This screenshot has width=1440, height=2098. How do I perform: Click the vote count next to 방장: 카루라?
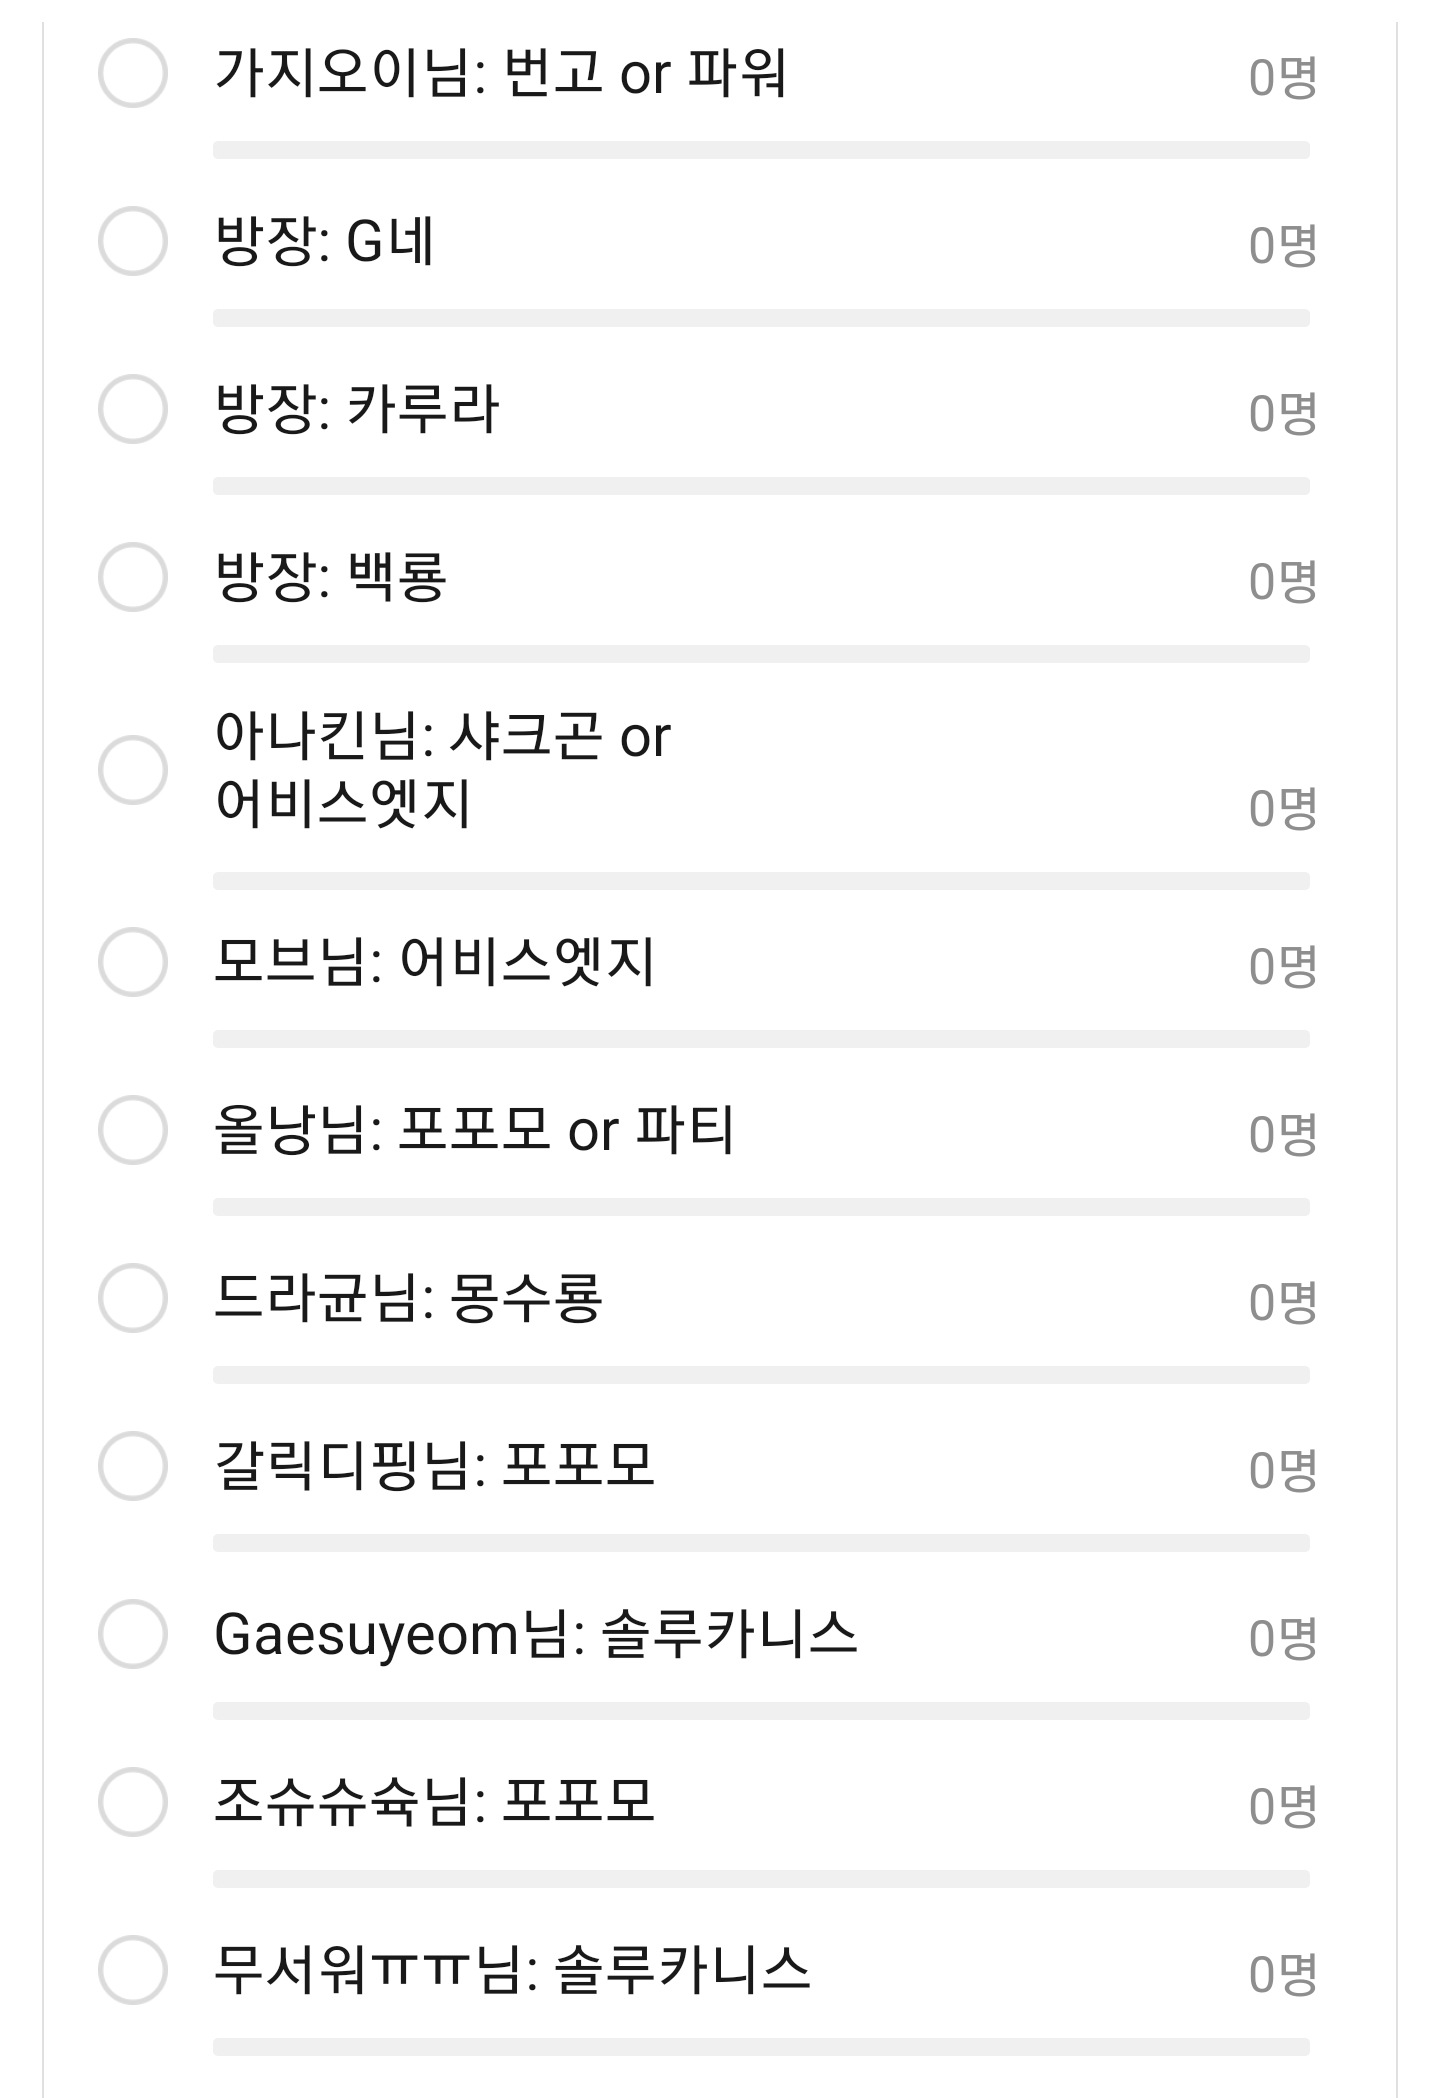(1282, 413)
